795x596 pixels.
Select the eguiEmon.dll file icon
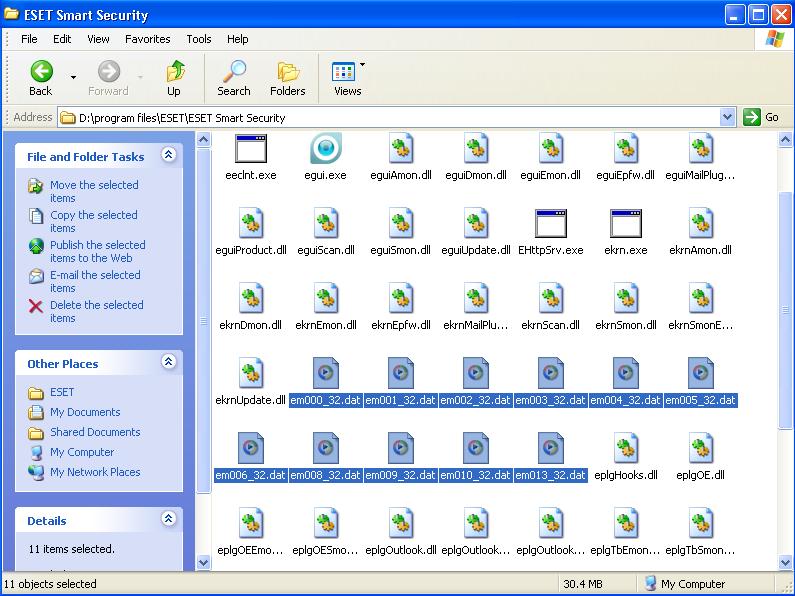[x=551, y=148]
